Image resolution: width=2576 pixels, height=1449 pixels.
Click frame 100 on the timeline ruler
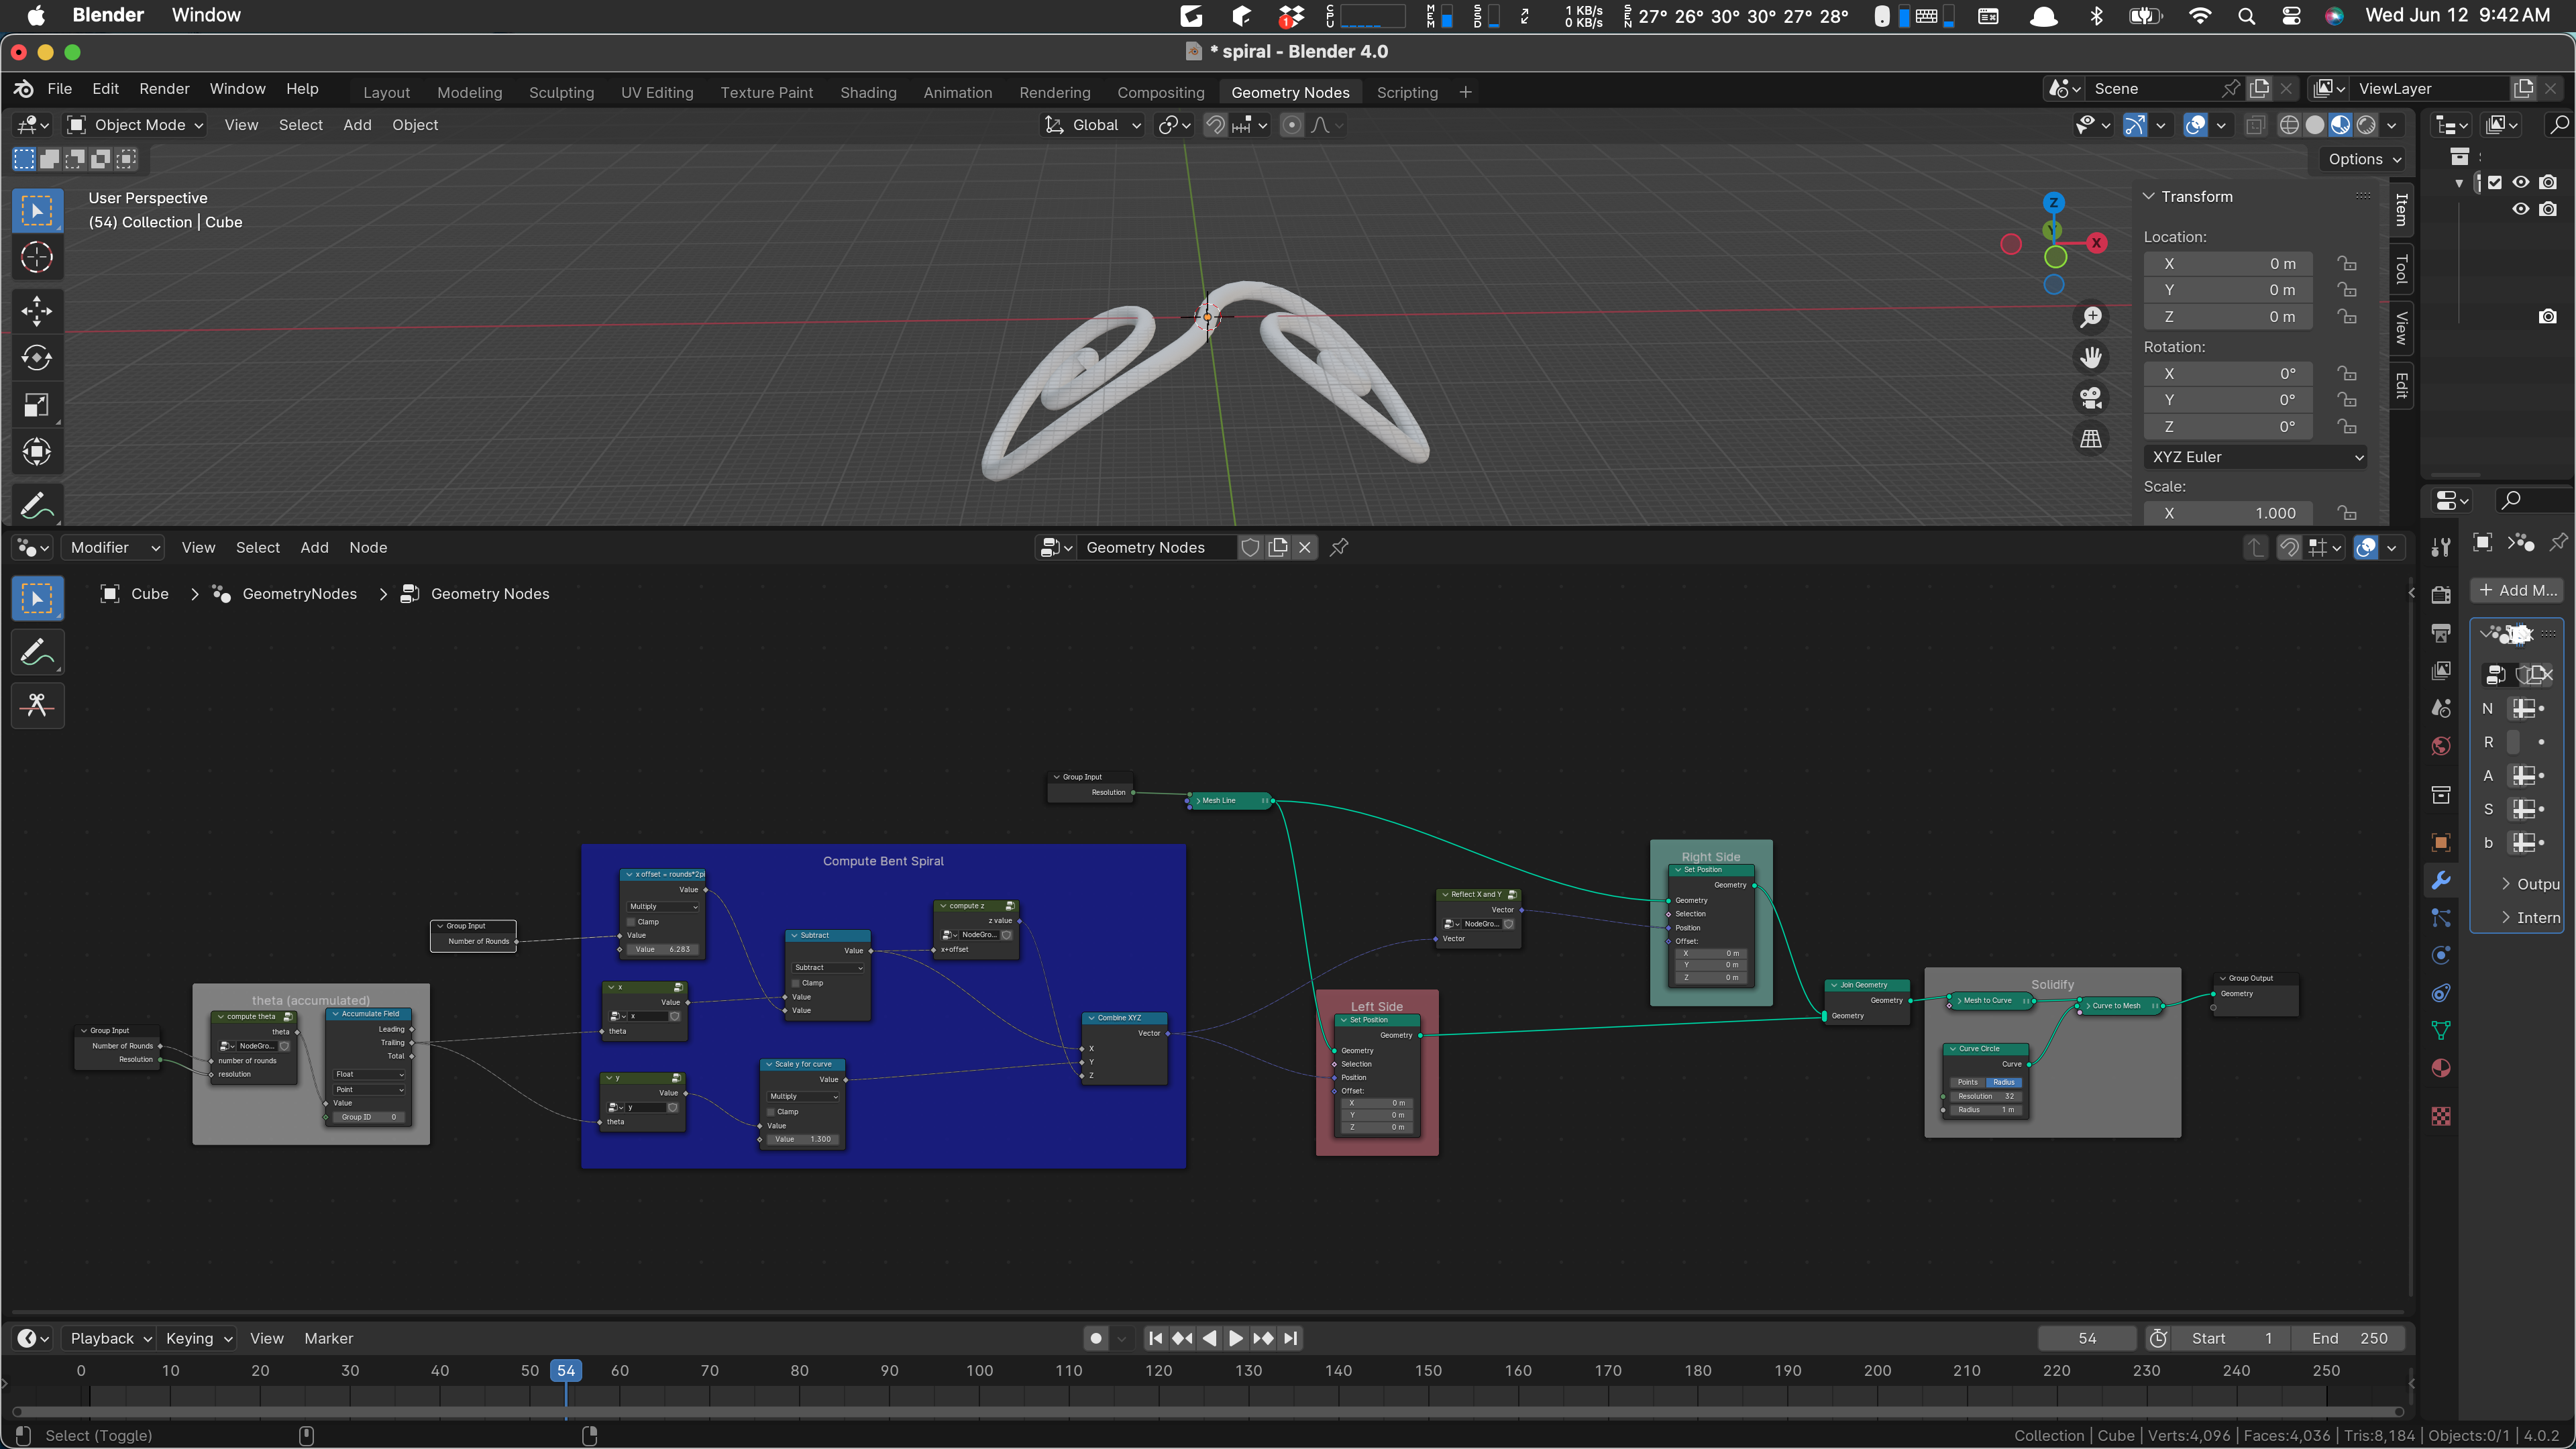979,1370
